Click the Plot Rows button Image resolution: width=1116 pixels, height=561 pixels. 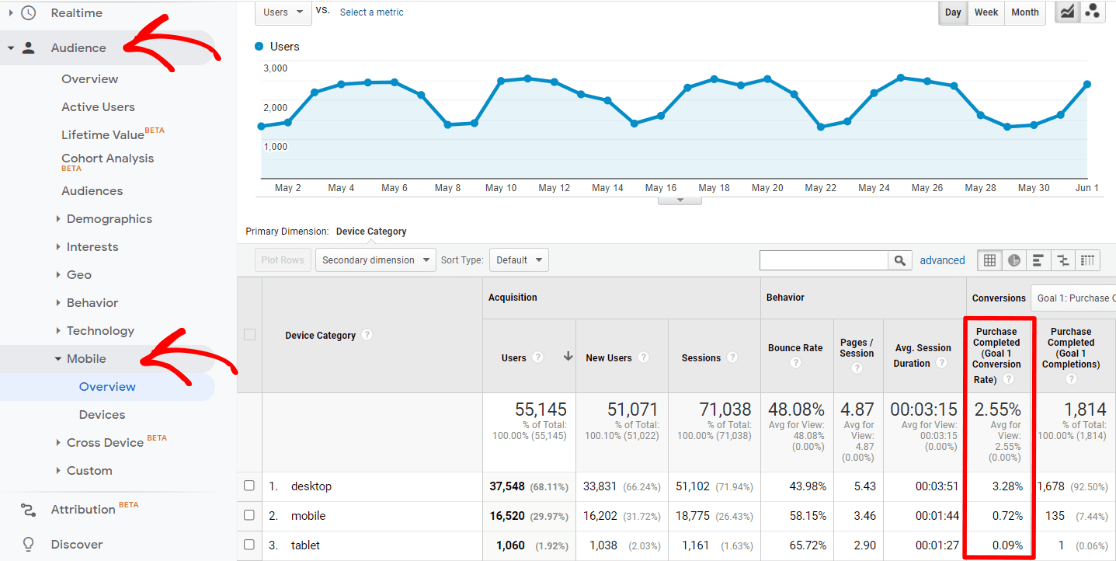pos(283,261)
